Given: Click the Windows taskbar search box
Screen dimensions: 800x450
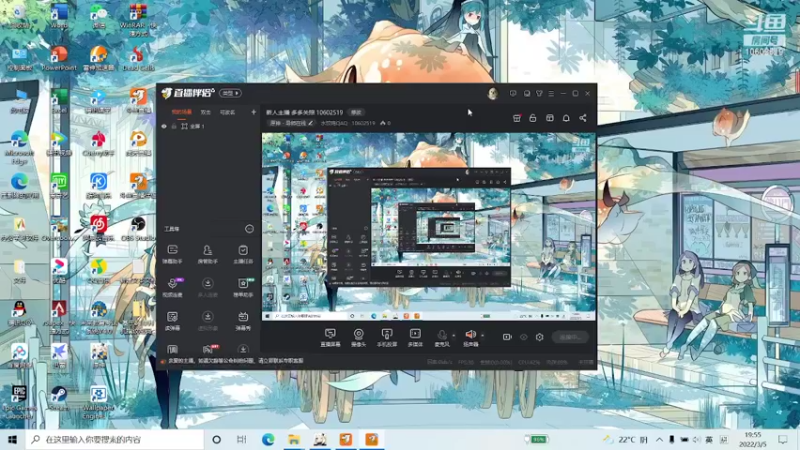Looking at the screenshot, I should pyautogui.click(x=114, y=439).
